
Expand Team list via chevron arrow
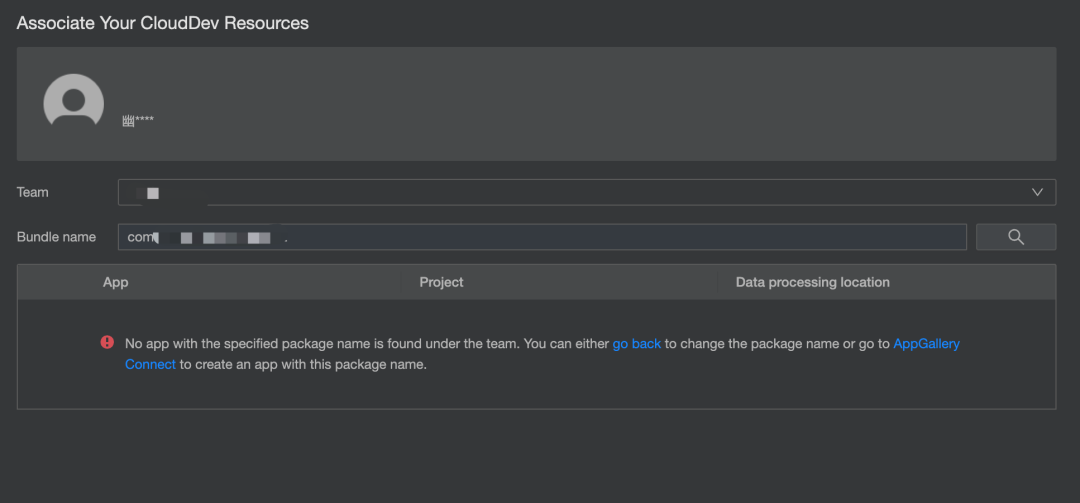(1037, 192)
